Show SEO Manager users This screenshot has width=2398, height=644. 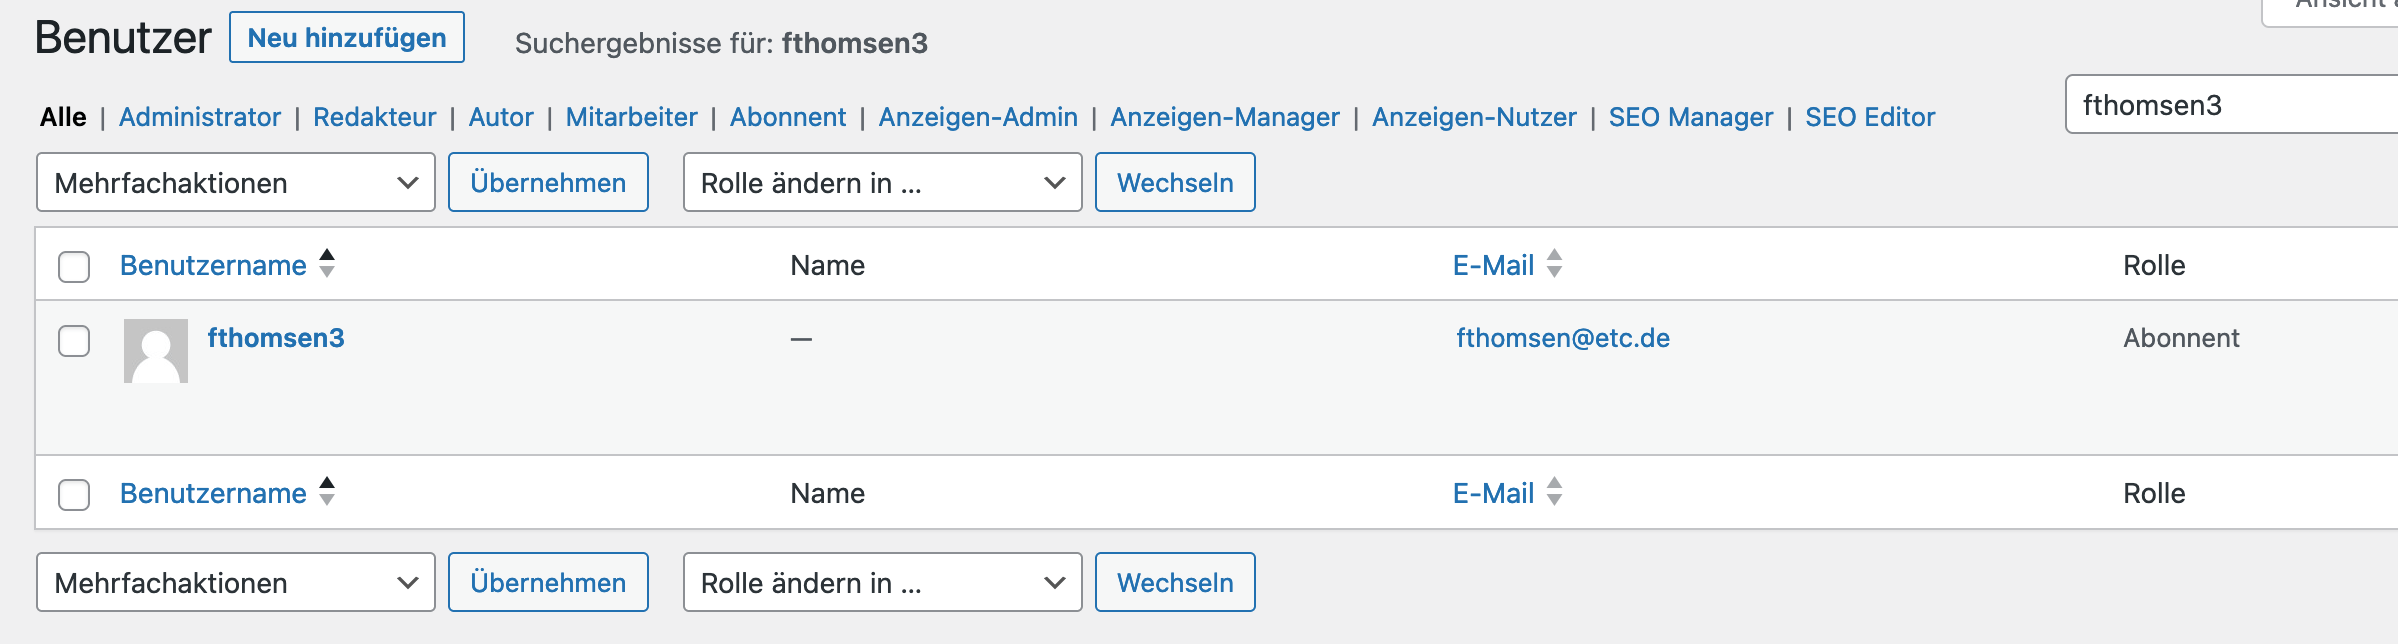(1690, 117)
